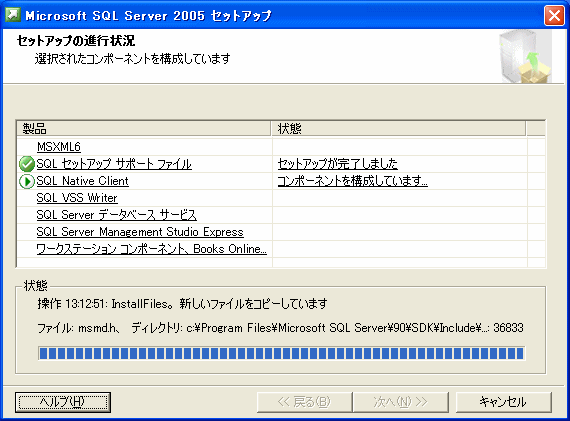Viewport: 570px width, 421px height.
Task: Close the SQL Server 2005 setup window
Action: [554, 16]
